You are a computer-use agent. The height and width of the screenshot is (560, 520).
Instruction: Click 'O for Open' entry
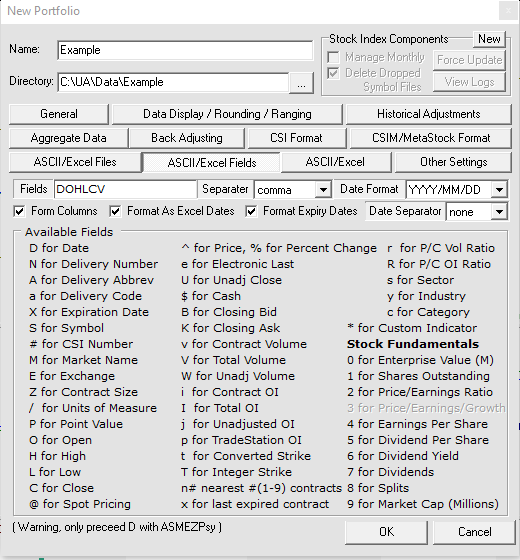click(x=60, y=440)
